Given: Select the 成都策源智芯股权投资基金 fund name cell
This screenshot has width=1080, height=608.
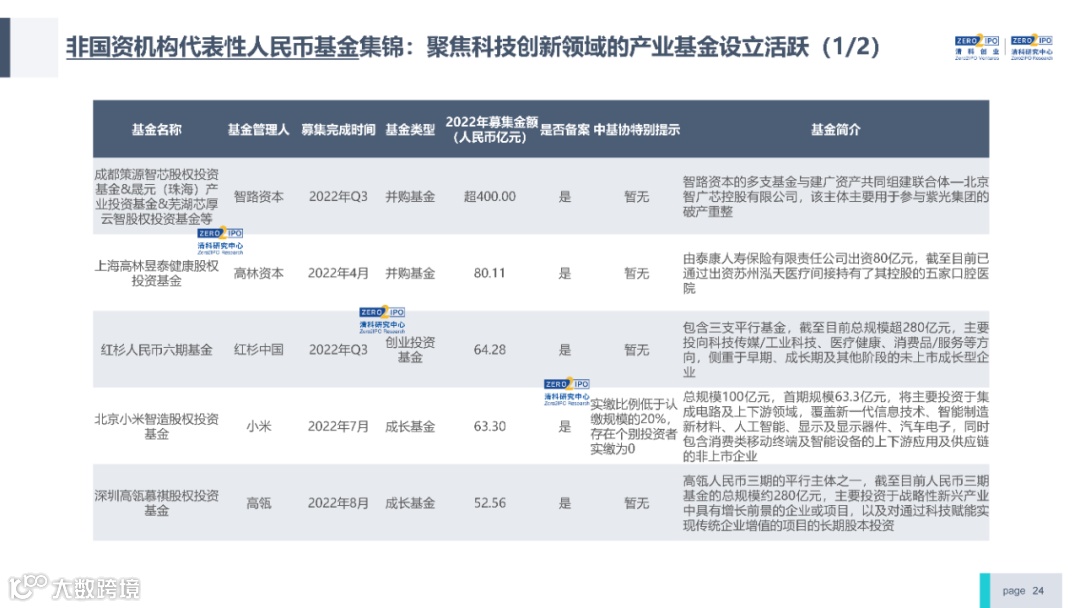Looking at the screenshot, I should click(156, 197).
